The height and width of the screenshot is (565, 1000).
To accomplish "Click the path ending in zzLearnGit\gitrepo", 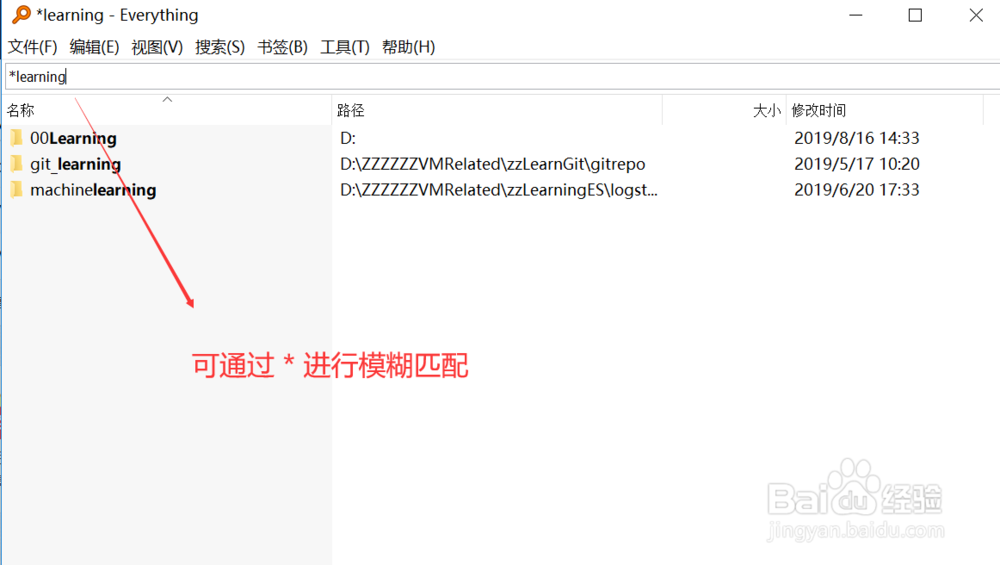I will pos(492,164).
